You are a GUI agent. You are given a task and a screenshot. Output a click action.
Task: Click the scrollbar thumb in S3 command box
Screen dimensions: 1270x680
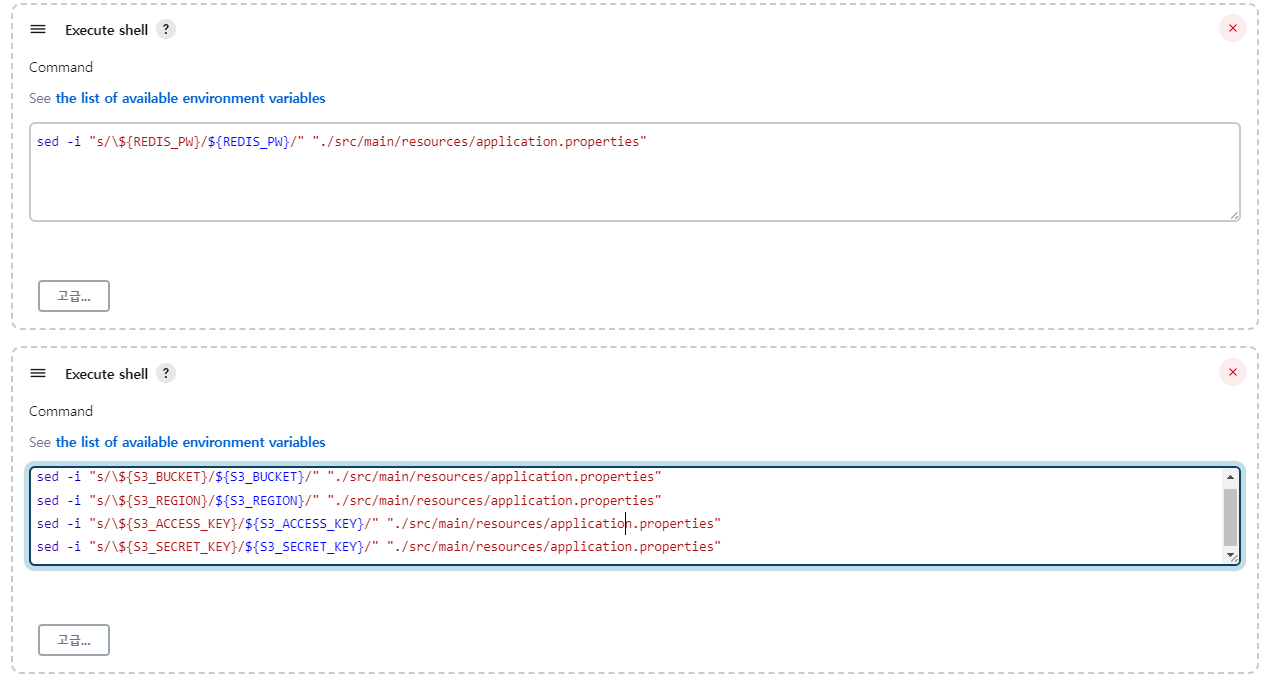pyautogui.click(x=1231, y=517)
